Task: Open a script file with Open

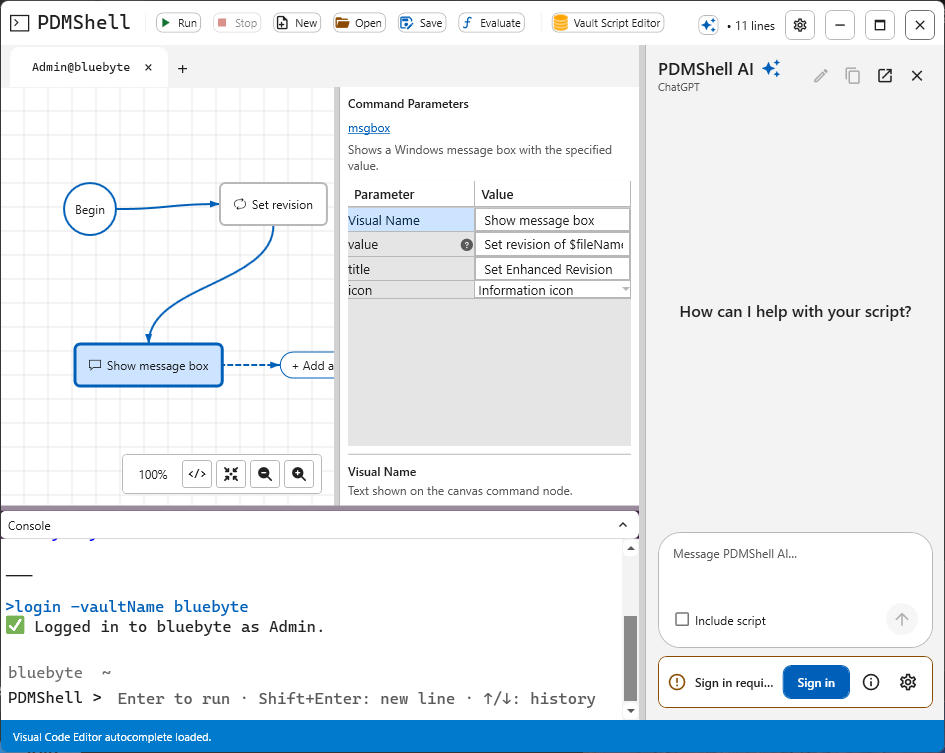Action: [359, 23]
